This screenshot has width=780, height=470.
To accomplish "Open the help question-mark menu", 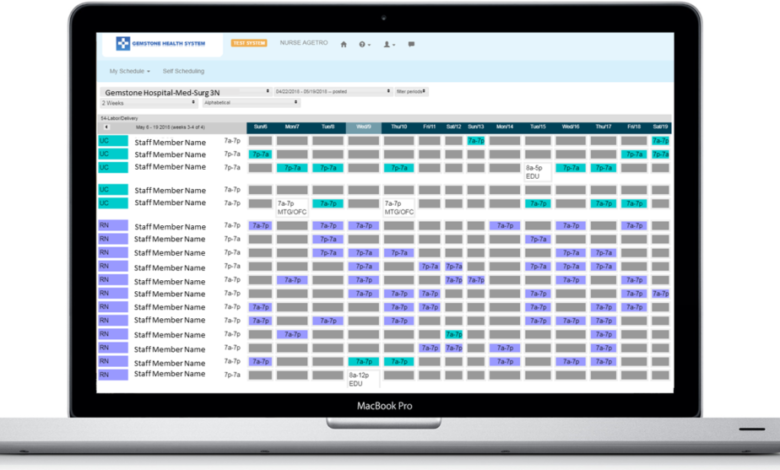I will (x=364, y=44).
